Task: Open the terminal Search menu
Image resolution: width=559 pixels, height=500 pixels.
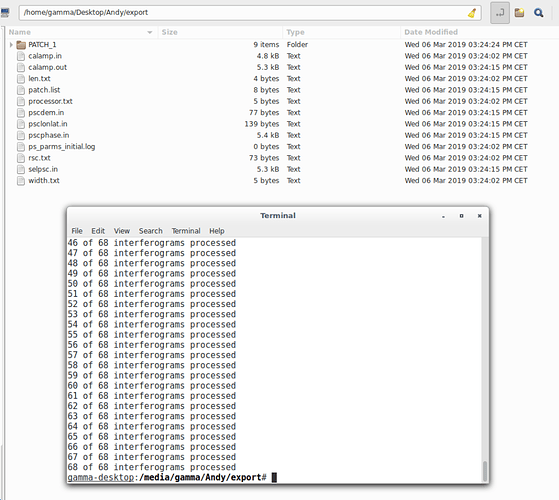Action: pos(150,231)
